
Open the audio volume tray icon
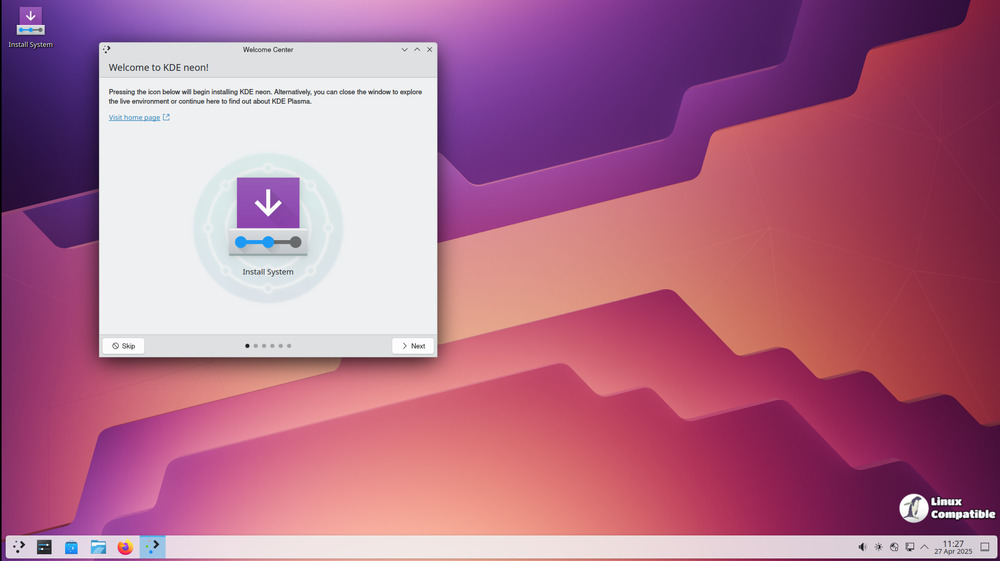863,547
